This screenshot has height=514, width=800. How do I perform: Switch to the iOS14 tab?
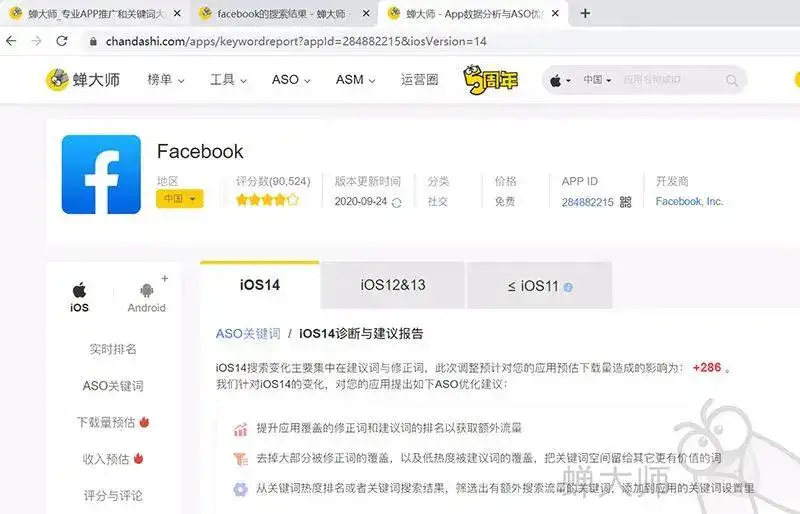(260, 285)
